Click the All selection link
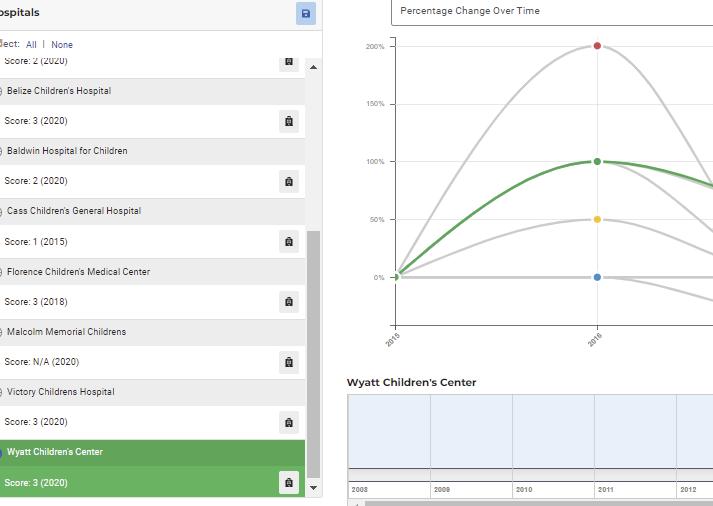 [32, 45]
